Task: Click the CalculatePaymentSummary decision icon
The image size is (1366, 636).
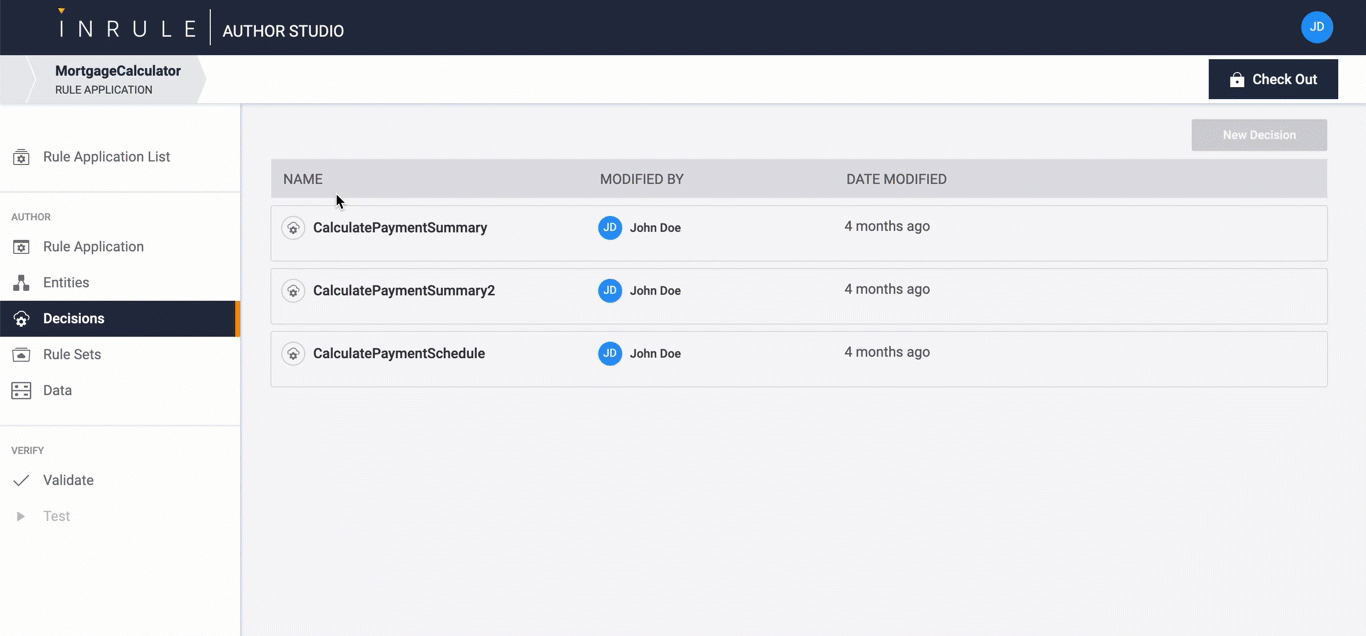Action: pos(293,227)
